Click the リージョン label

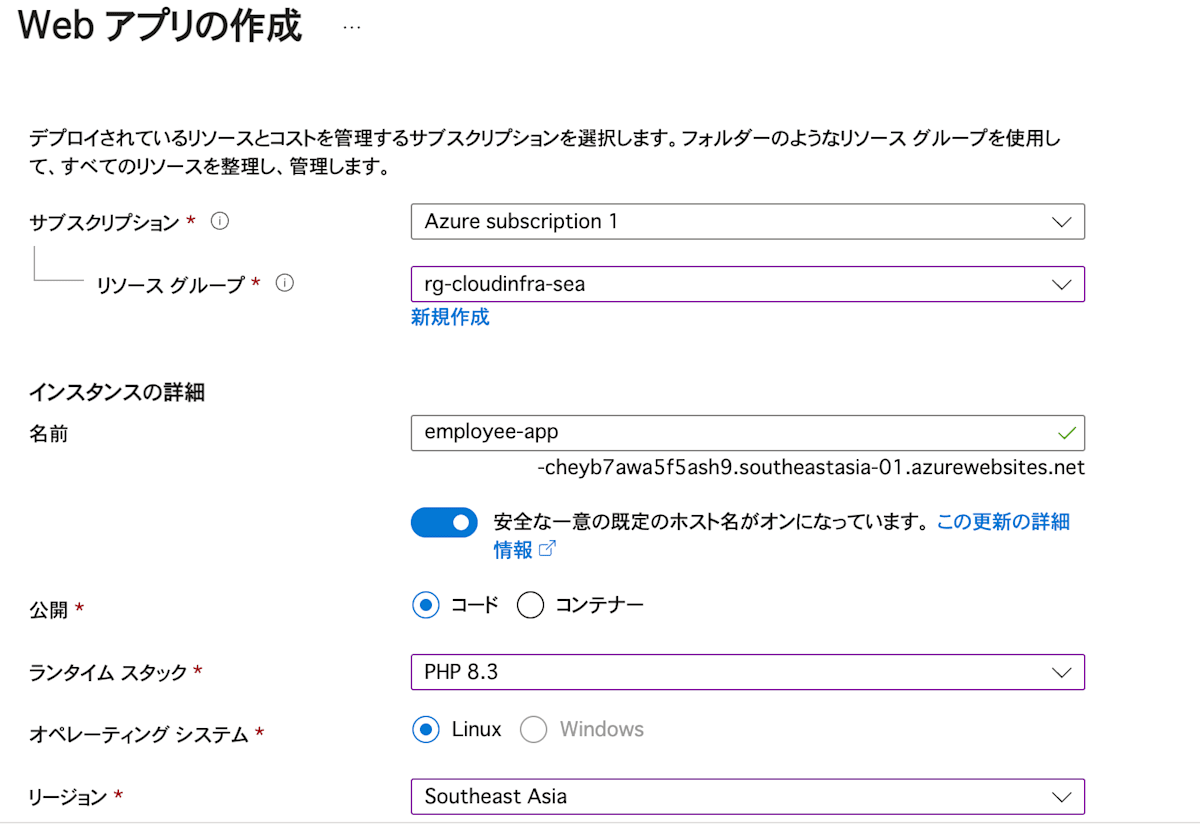68,797
